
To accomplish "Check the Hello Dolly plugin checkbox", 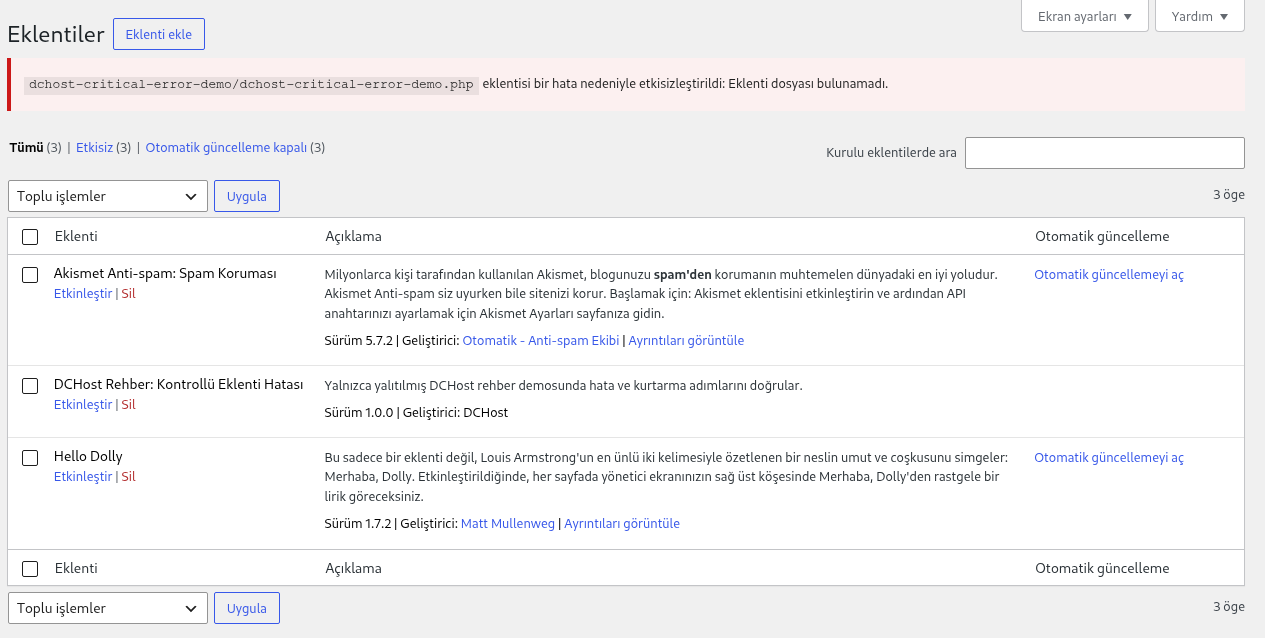I will 30,457.
